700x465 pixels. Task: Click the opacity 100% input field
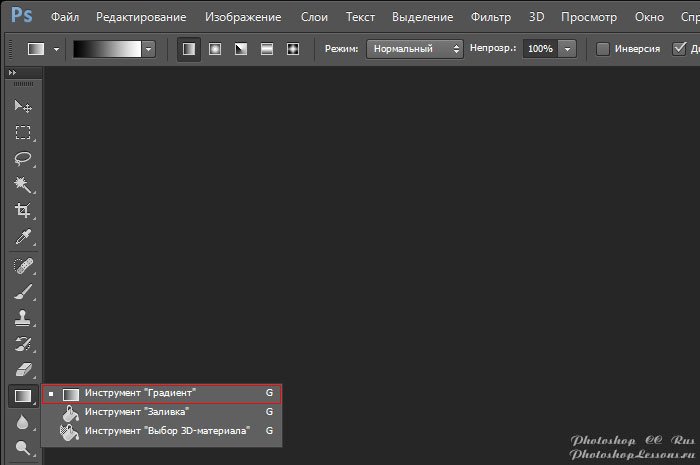coord(539,48)
